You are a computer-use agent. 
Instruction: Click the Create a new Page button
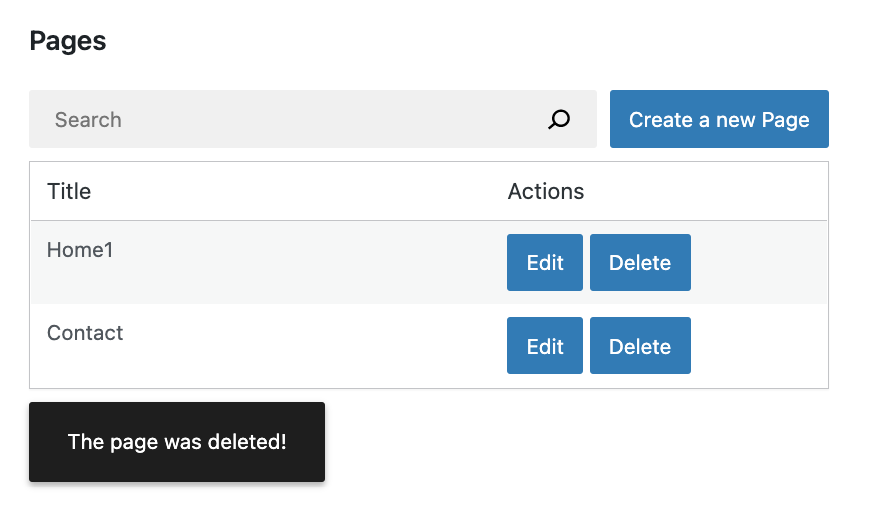pyautogui.click(x=719, y=120)
